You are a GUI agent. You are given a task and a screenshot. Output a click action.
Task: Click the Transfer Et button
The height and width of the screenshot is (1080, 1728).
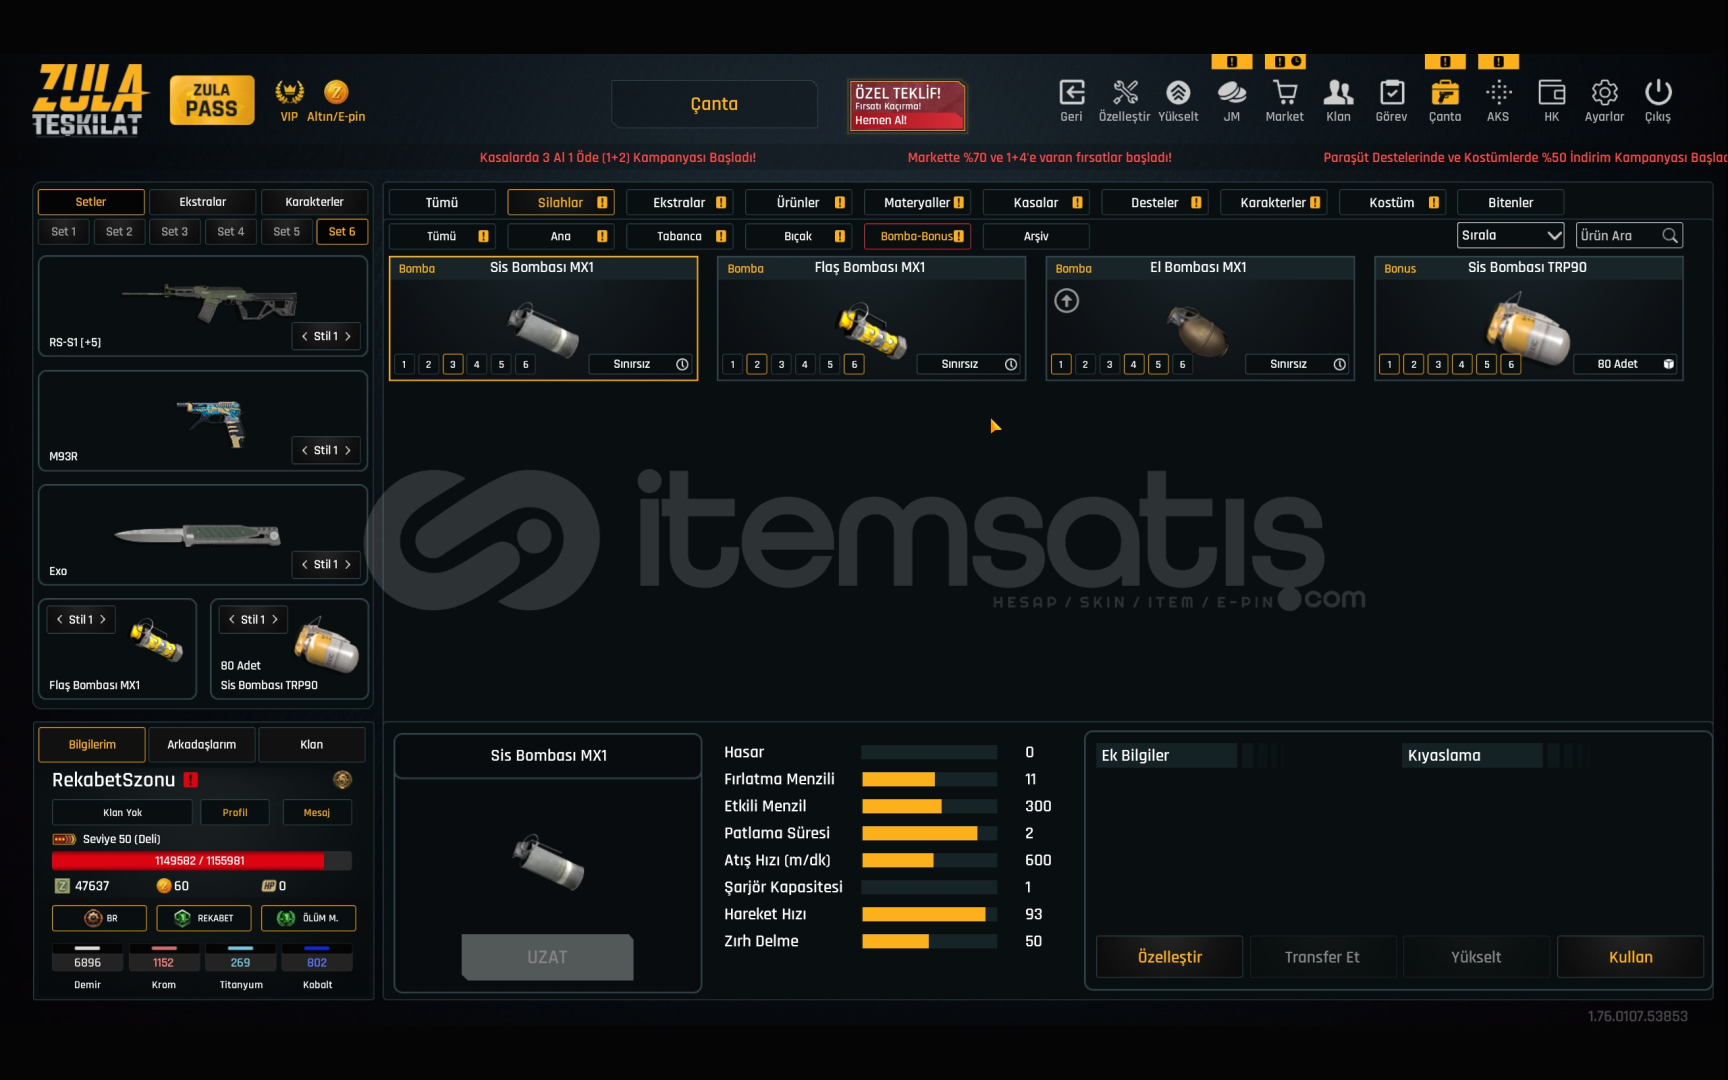click(1322, 957)
